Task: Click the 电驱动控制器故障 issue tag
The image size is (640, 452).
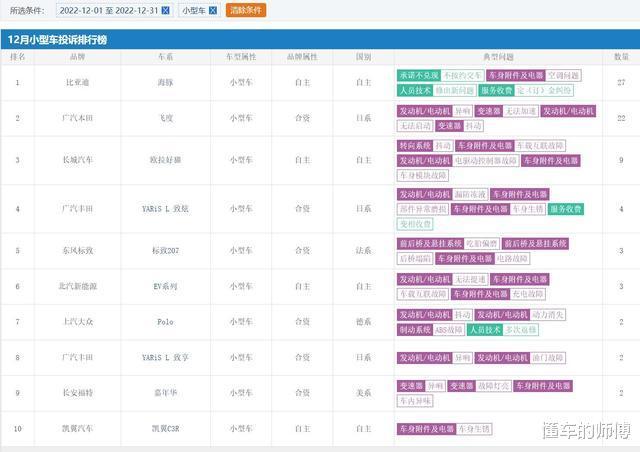Action: (x=486, y=161)
